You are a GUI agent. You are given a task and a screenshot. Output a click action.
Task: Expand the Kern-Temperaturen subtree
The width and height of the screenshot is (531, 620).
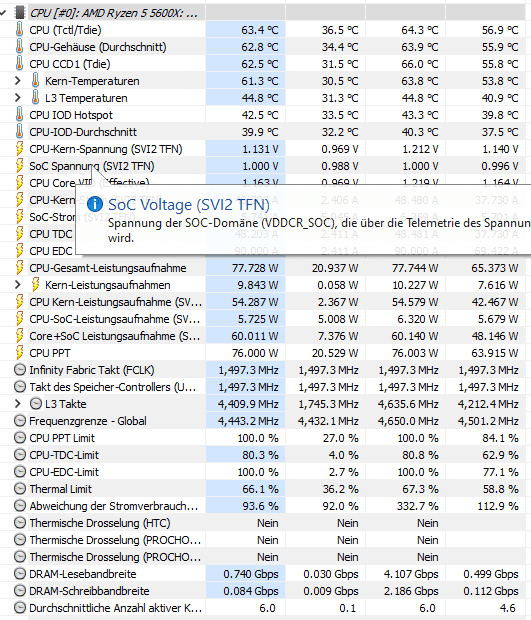pyautogui.click(x=17, y=81)
